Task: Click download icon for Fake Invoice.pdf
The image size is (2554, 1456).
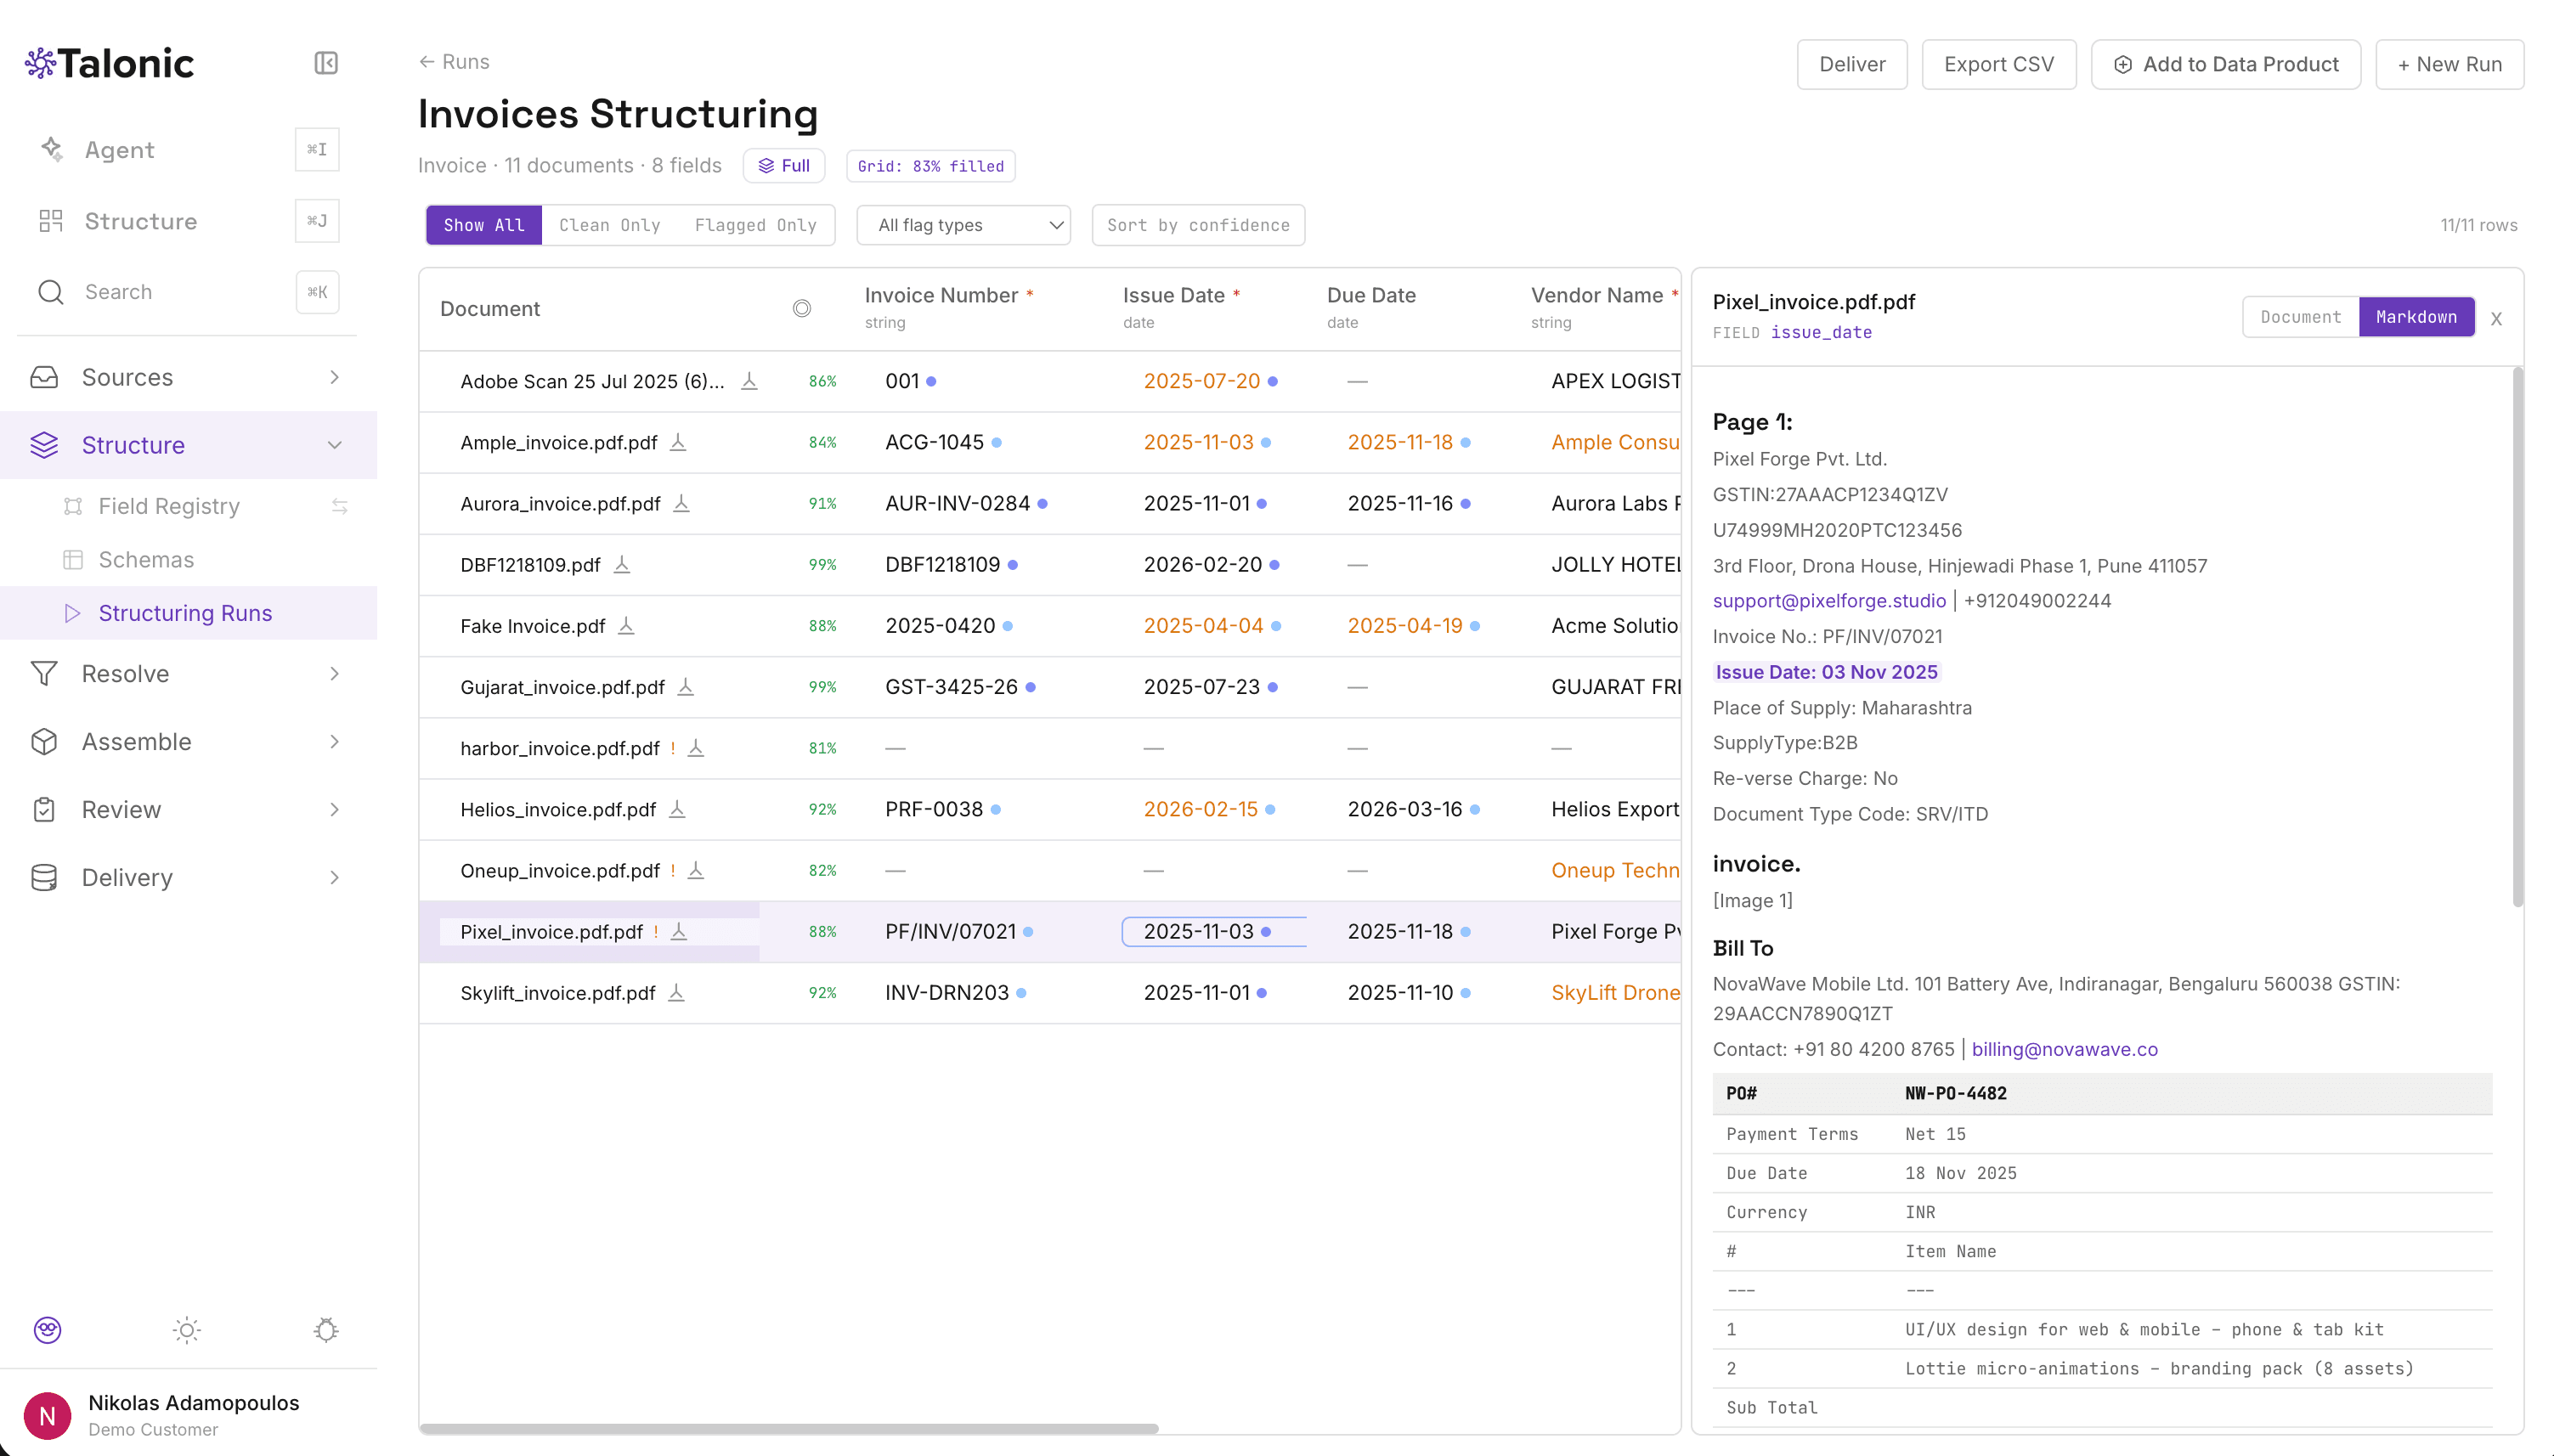Action: coord(626,626)
